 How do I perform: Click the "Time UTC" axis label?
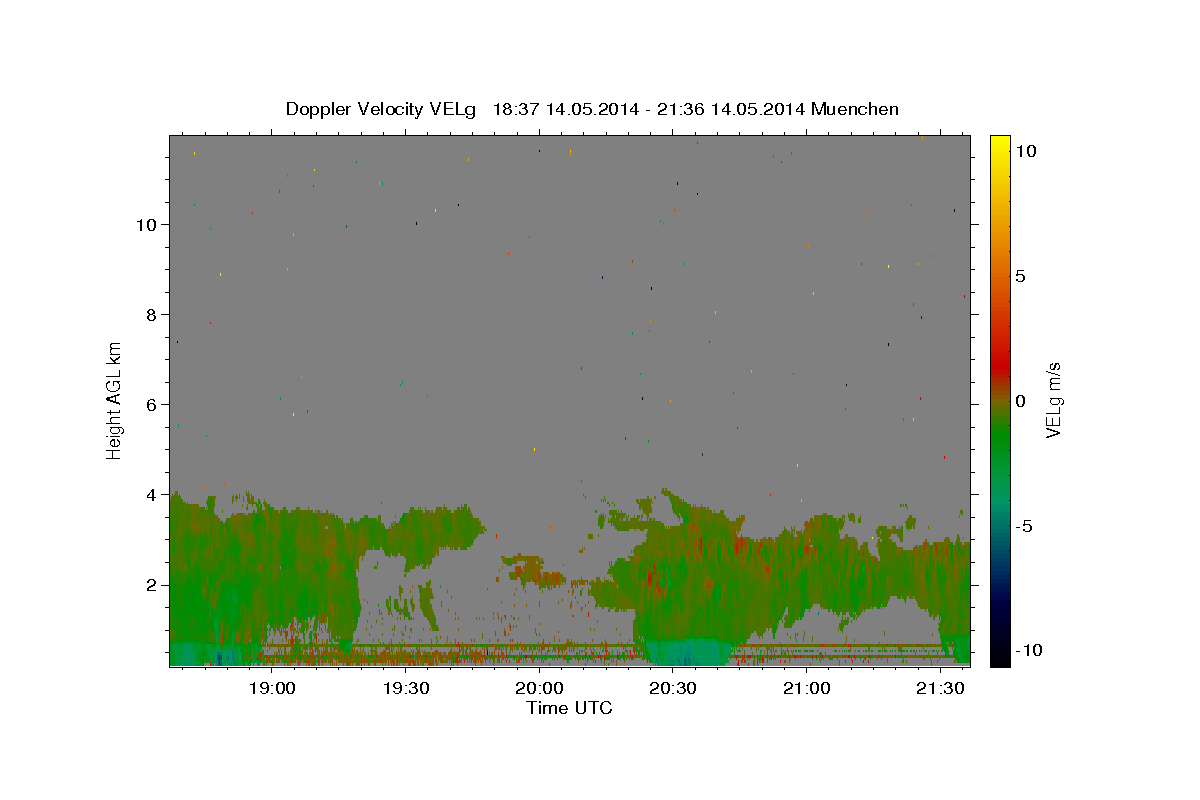tap(569, 708)
